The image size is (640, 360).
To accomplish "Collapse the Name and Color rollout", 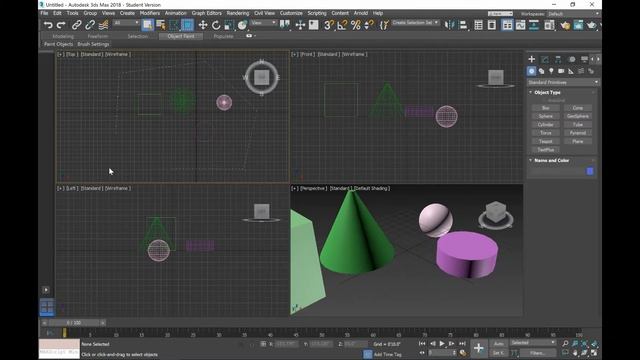I will click(551, 160).
